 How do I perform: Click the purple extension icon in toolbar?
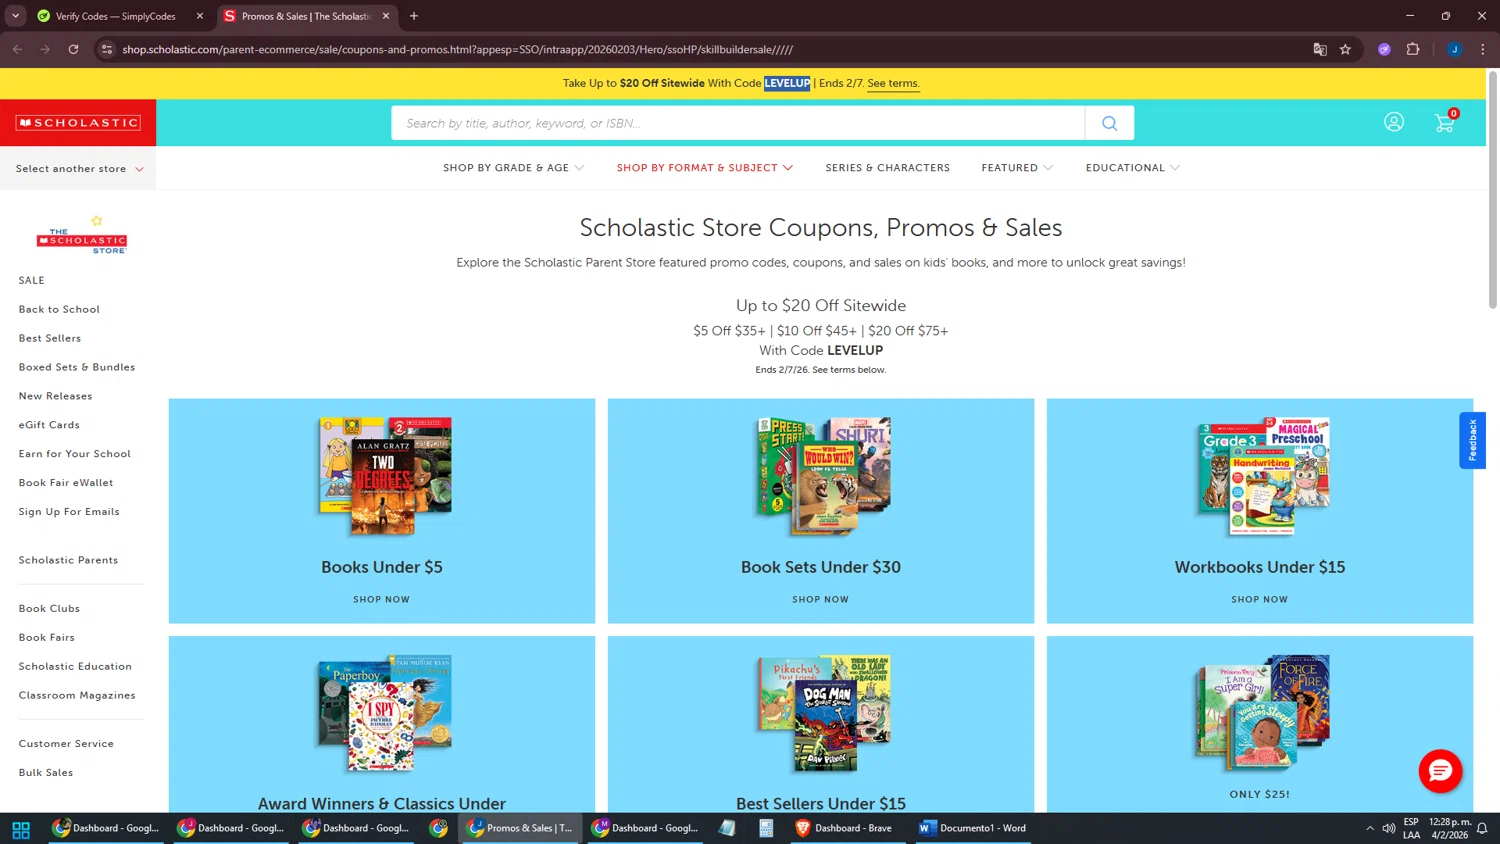pos(1384,49)
